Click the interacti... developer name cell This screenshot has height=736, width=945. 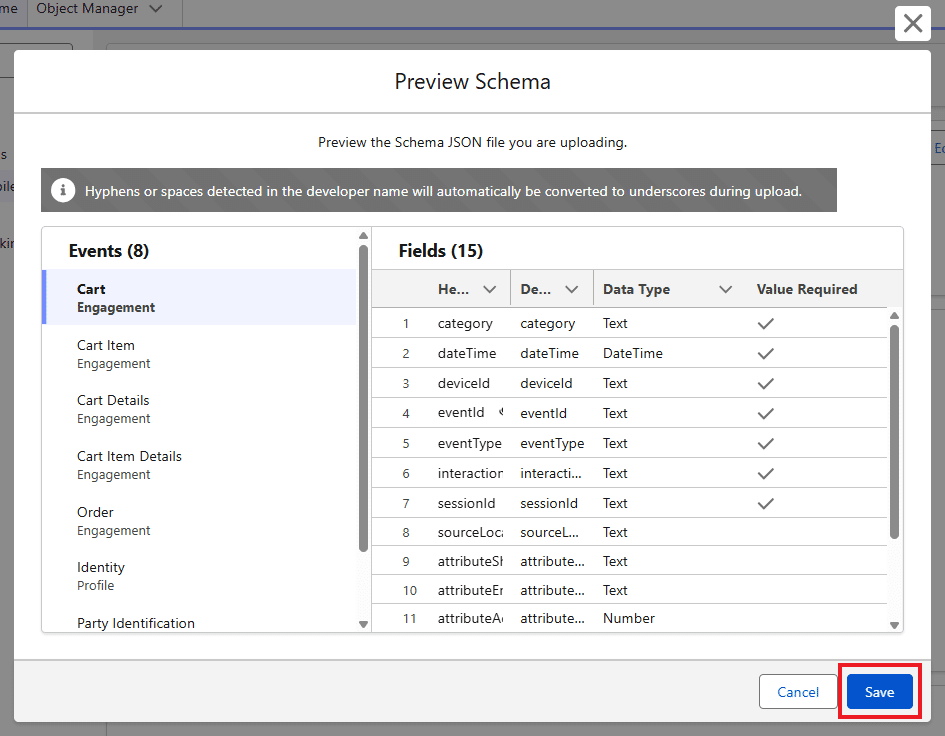point(551,474)
